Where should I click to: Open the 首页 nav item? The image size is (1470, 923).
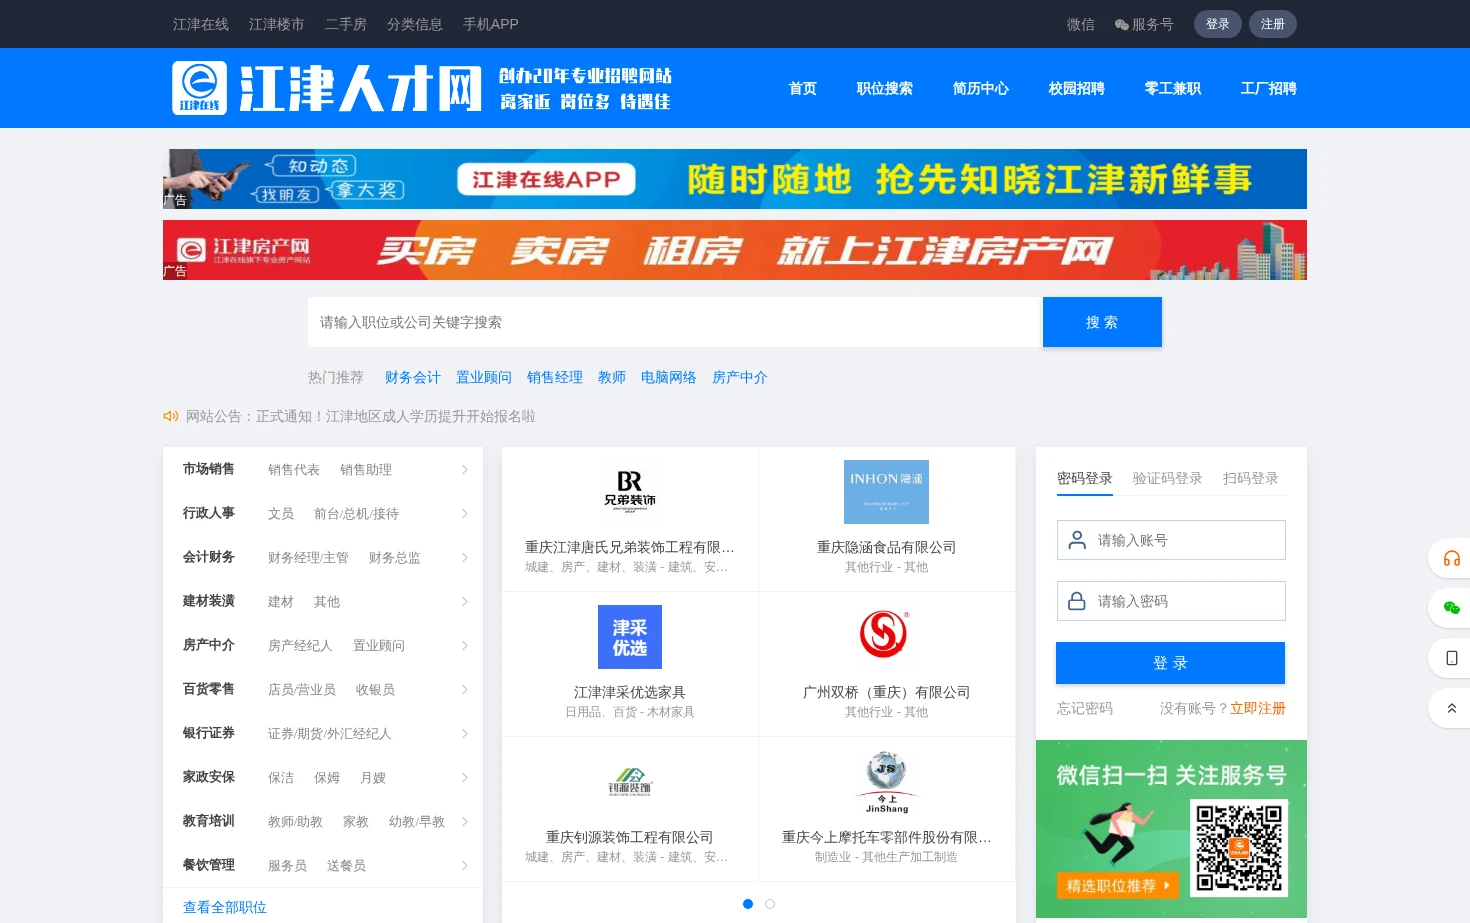803,88
